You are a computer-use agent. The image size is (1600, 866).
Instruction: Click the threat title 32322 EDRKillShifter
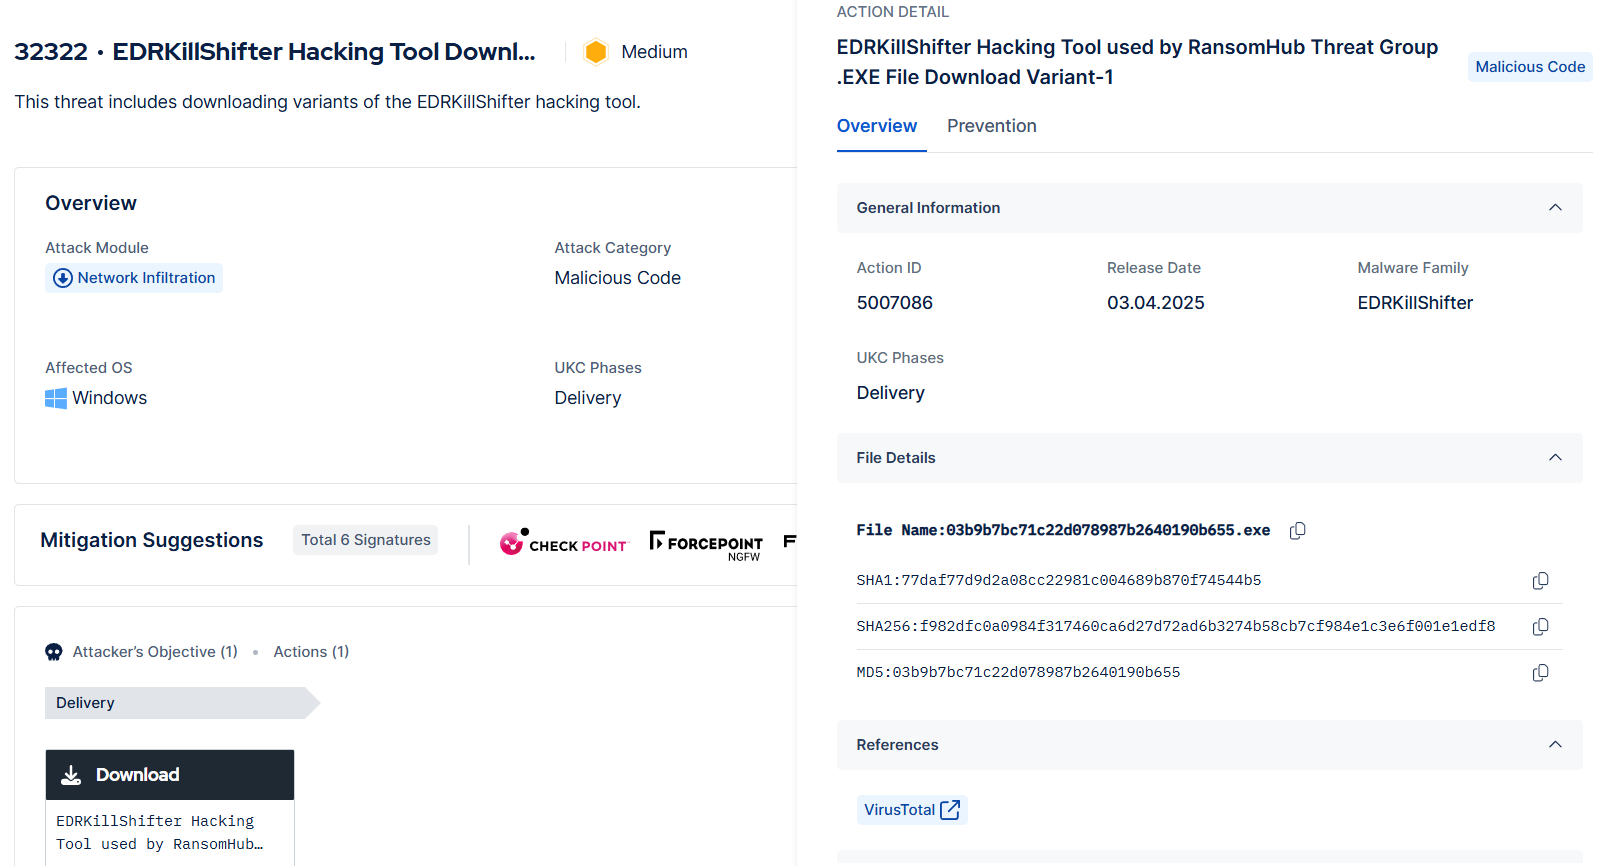click(275, 52)
